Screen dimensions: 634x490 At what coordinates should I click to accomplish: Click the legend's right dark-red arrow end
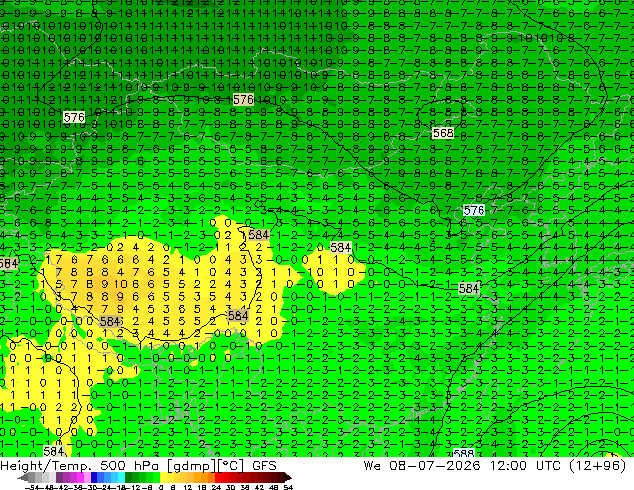(287, 477)
